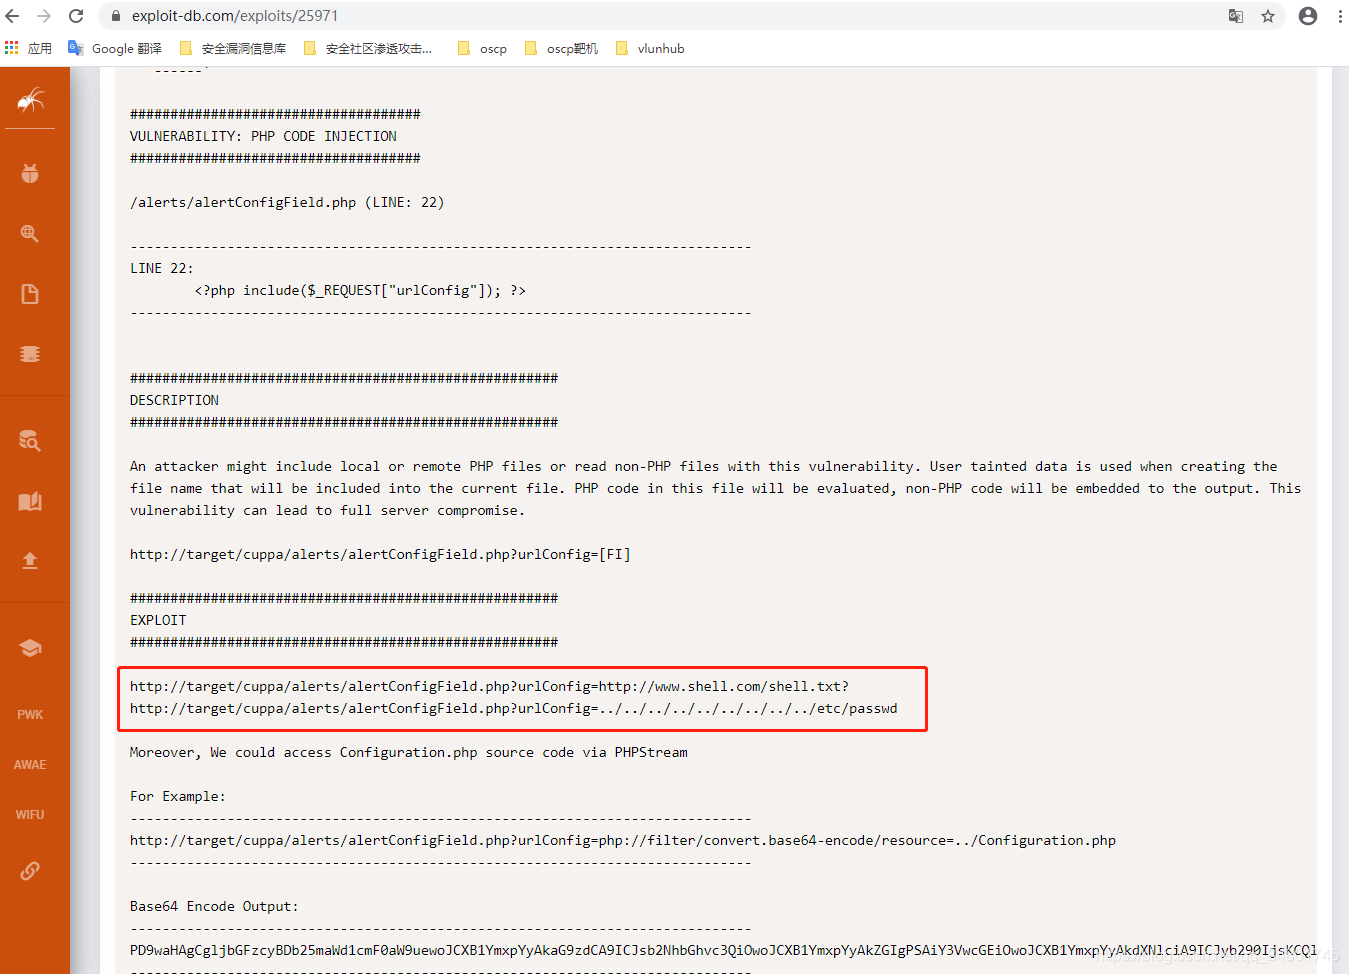Open the oscp bookmark folder

coord(482,48)
